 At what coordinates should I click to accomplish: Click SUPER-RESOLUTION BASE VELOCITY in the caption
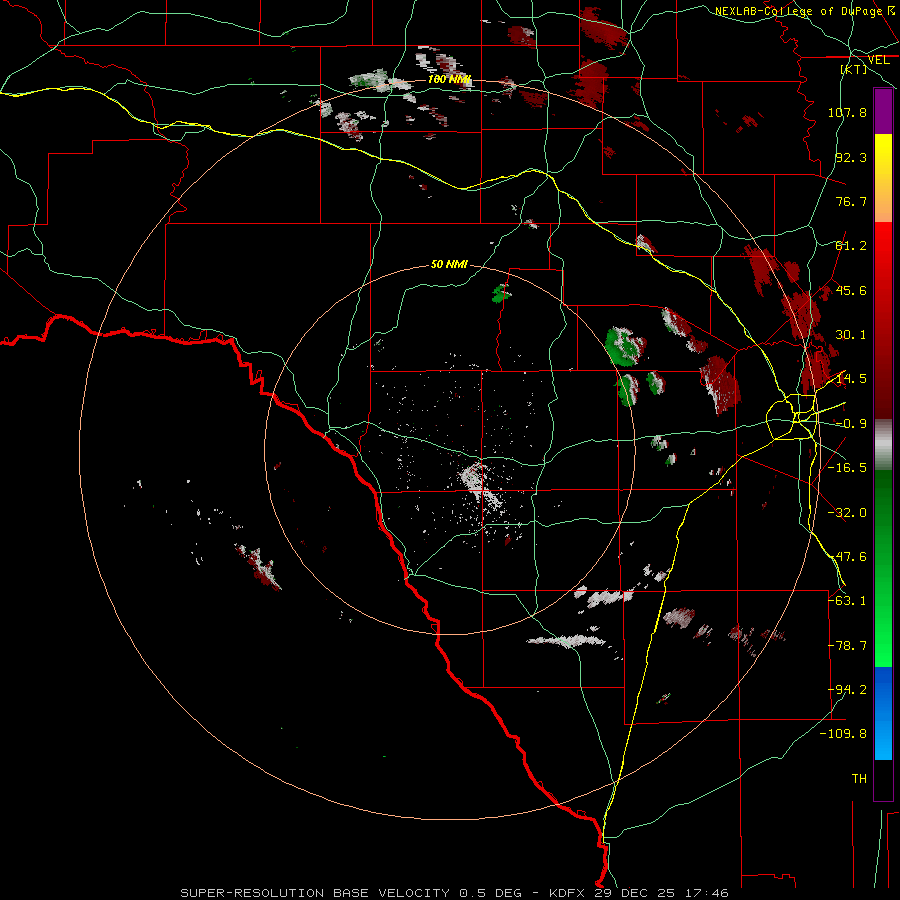(x=316, y=893)
